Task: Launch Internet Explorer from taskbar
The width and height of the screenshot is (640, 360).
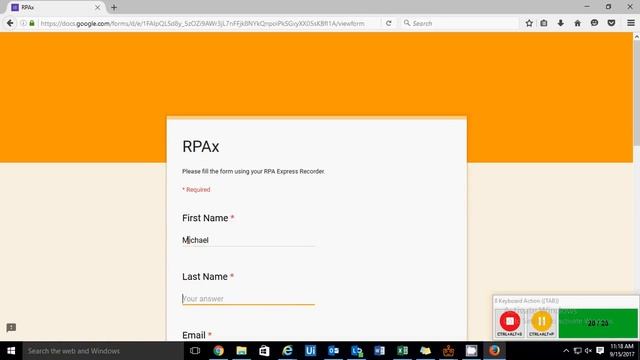Action: [x=287, y=351]
